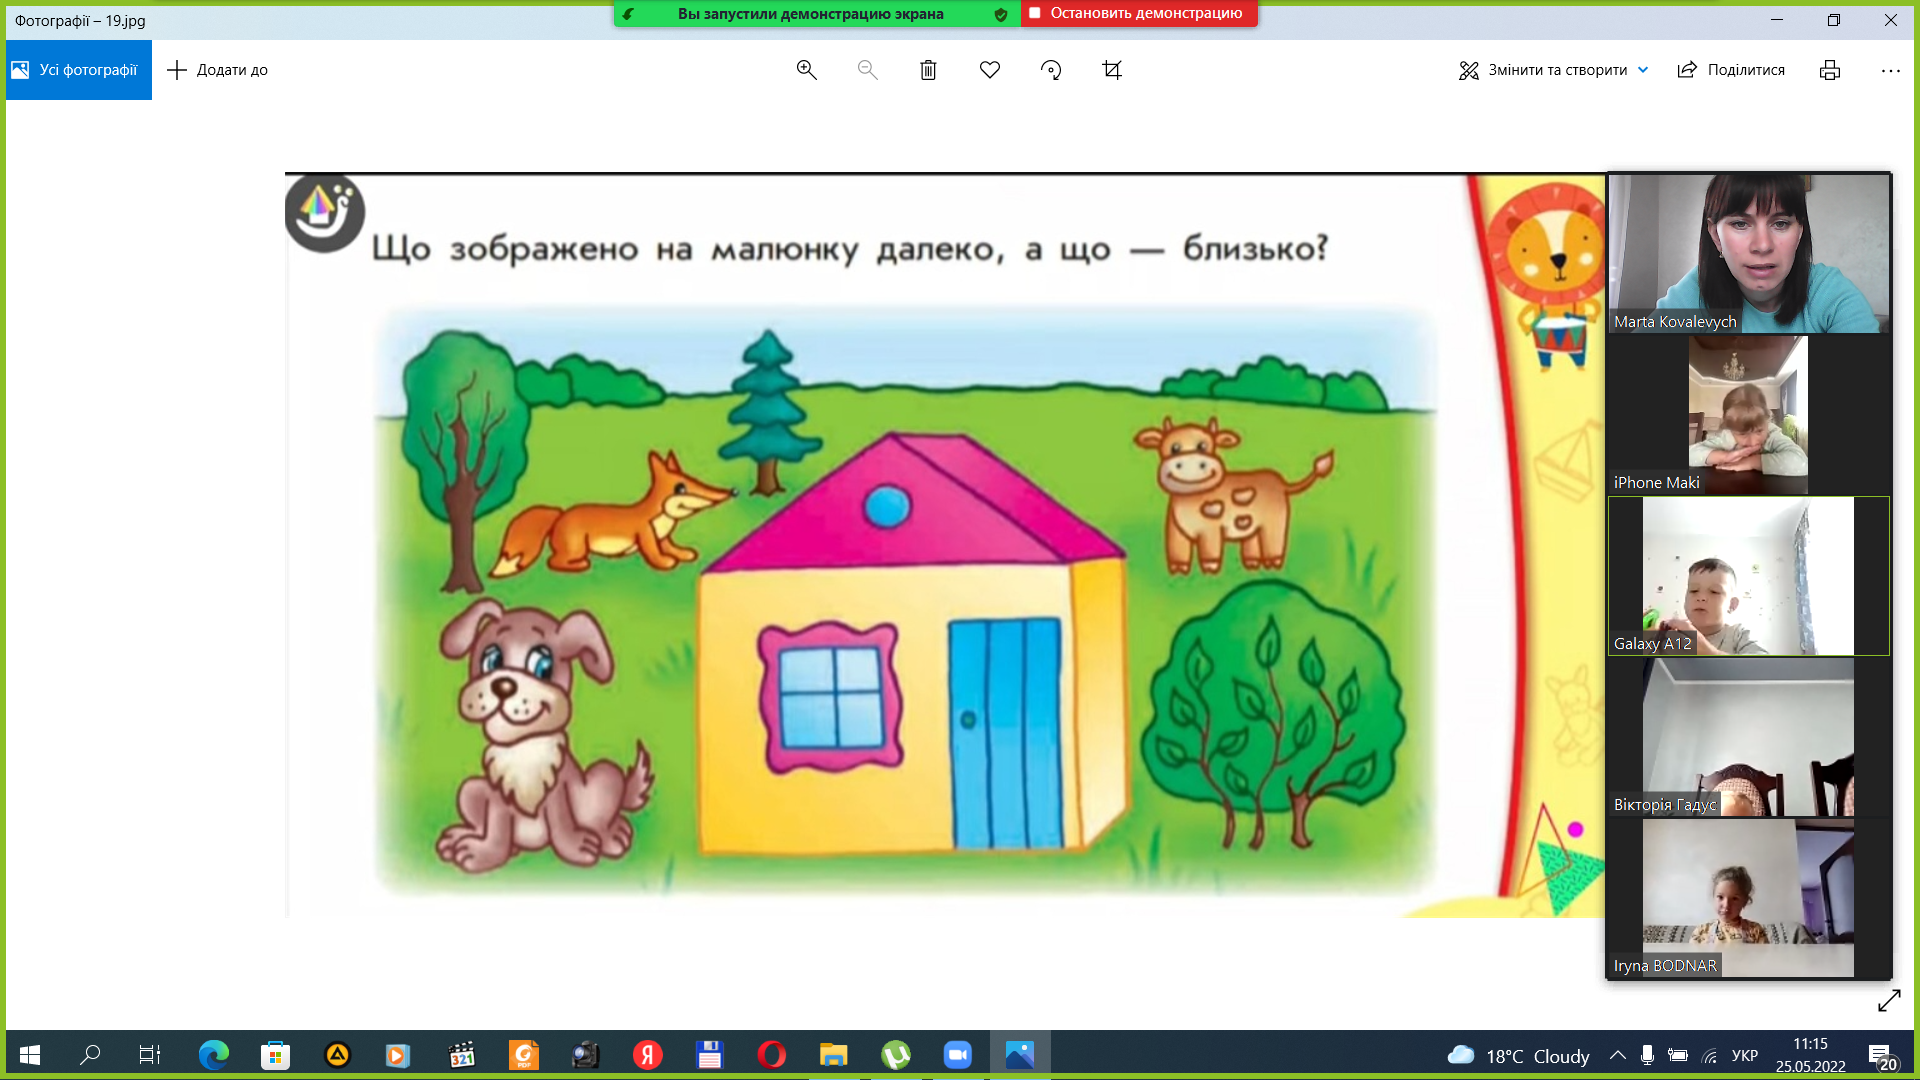The width and height of the screenshot is (1920, 1080).
Task: Go back to Усі фотографії
Action: click(78, 70)
